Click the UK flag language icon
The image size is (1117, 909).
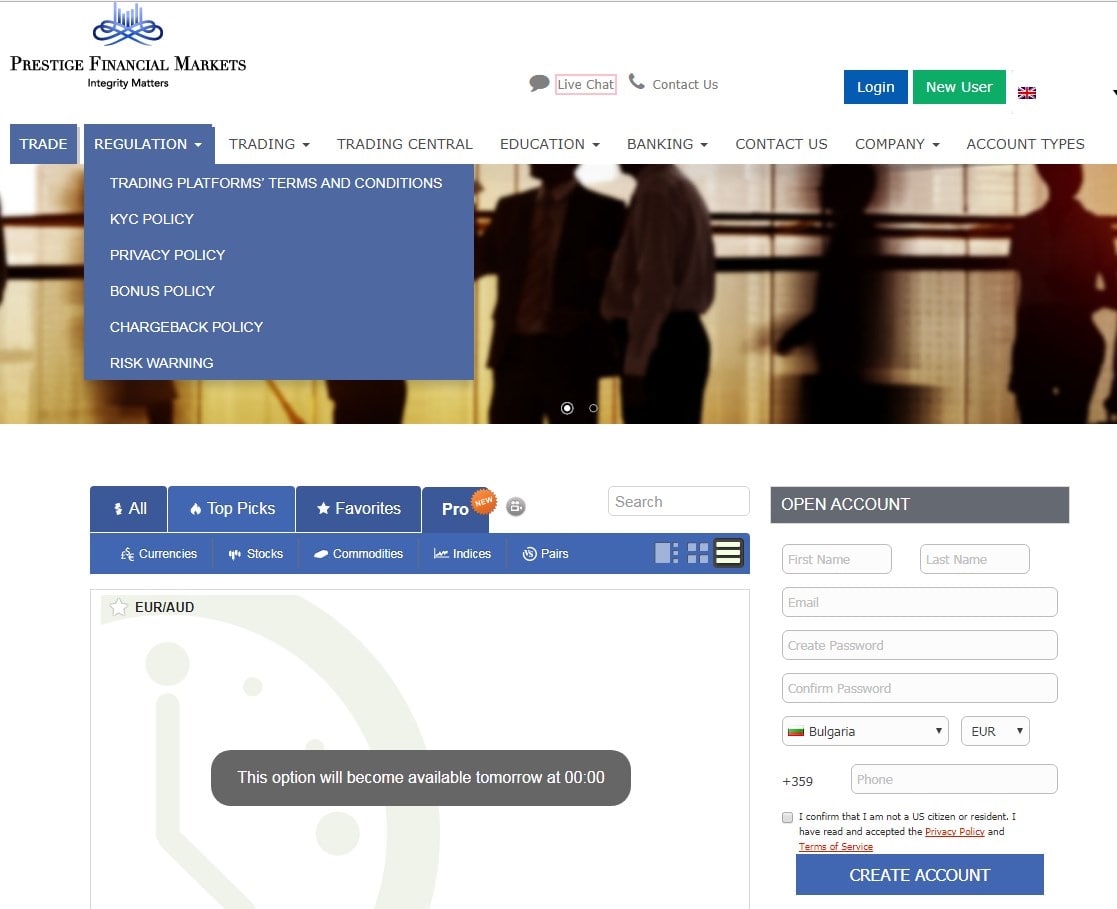[1027, 93]
